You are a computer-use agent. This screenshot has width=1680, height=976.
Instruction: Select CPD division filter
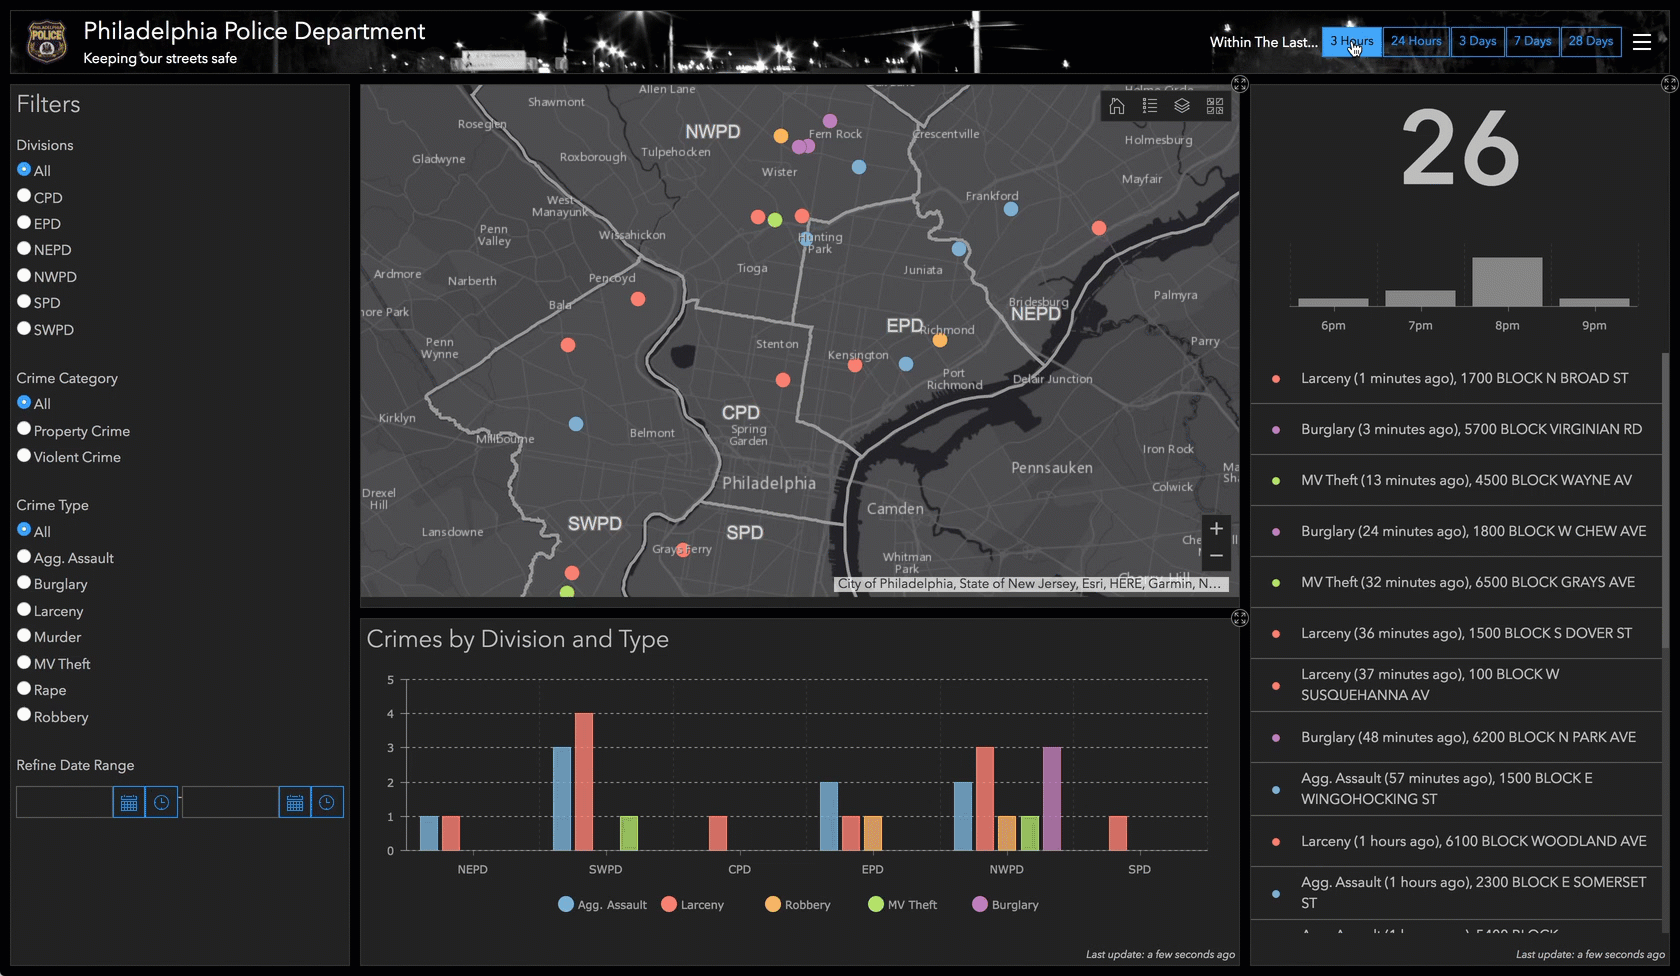coord(24,196)
